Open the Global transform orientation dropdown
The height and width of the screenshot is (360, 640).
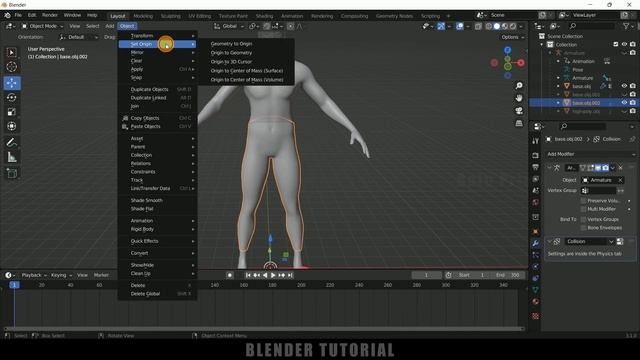(x=229, y=26)
